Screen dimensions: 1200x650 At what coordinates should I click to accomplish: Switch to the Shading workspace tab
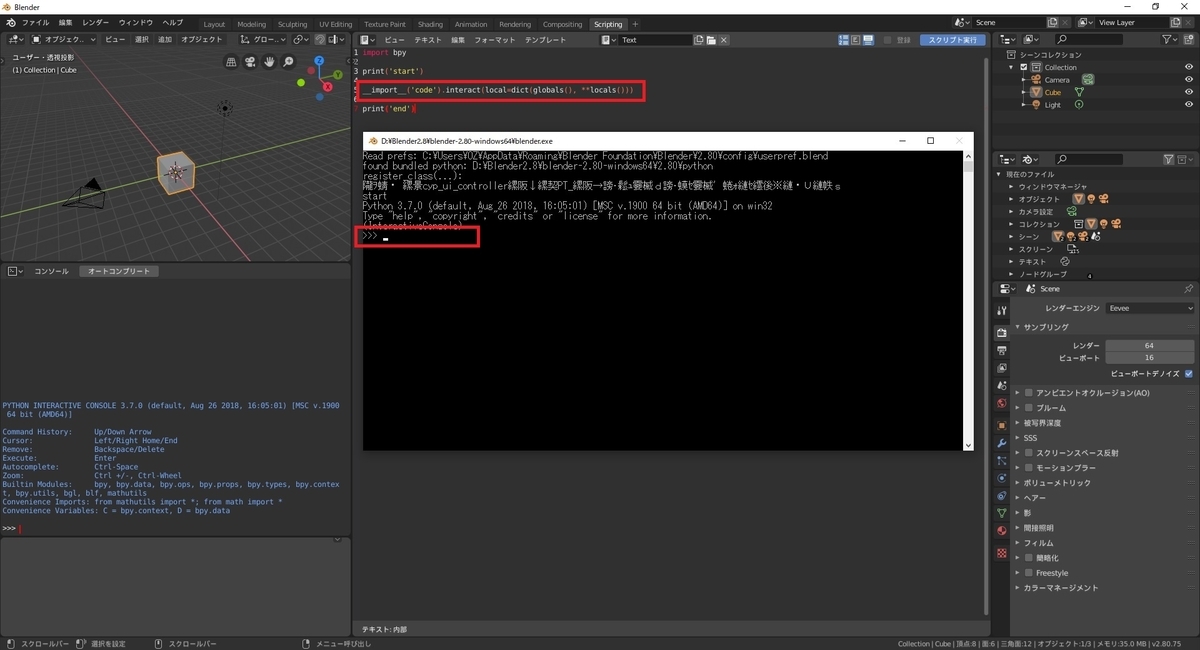pos(430,24)
